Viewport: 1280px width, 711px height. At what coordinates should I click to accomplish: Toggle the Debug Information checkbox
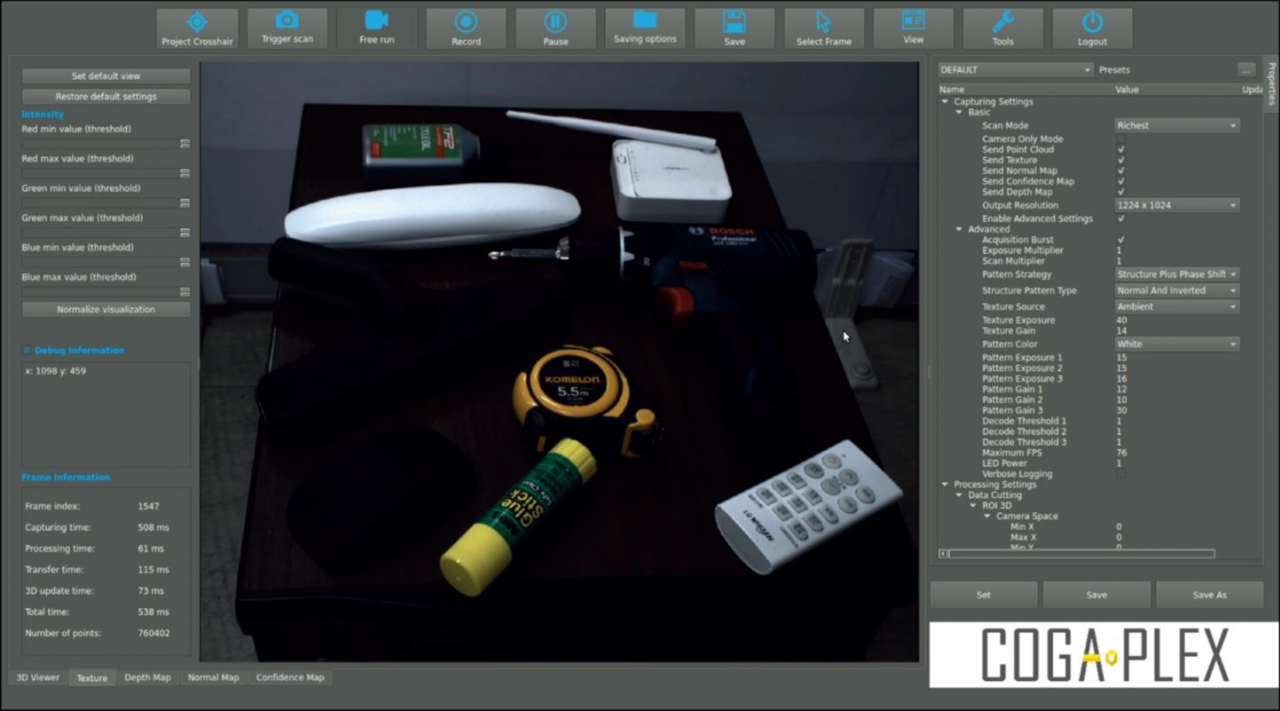27,351
